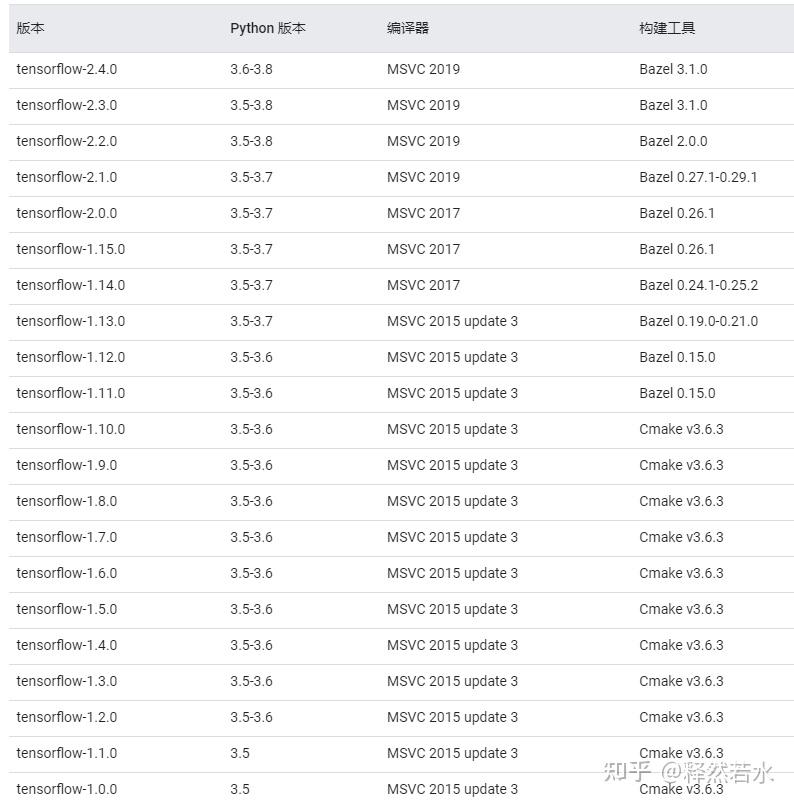Click the tensorflow-1.10.0 version cell
The height and width of the screenshot is (805, 794).
click(x=70, y=429)
